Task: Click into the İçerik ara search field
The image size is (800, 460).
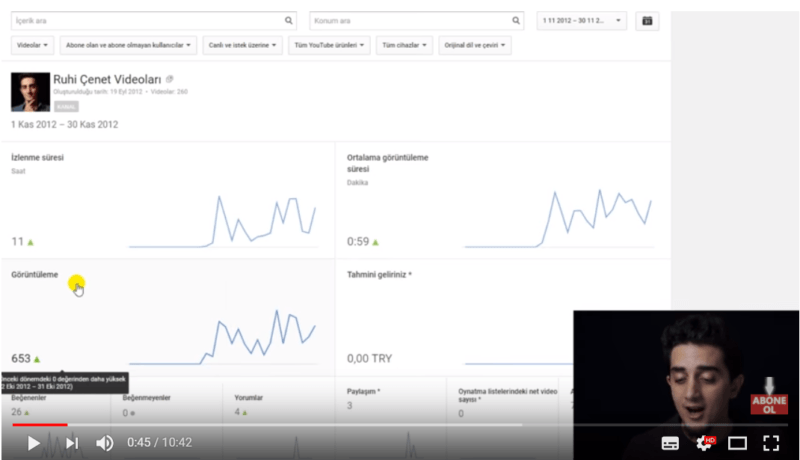Action: coord(145,20)
